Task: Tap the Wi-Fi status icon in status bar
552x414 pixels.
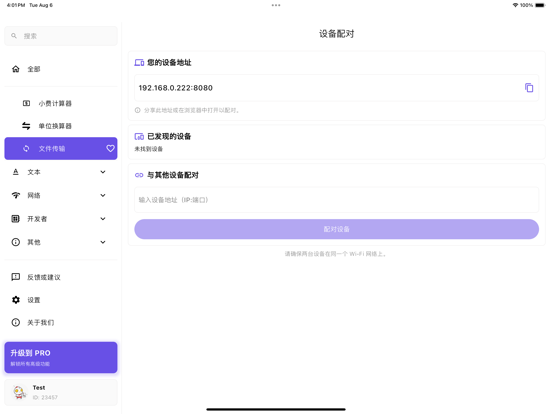Action: point(515,5)
